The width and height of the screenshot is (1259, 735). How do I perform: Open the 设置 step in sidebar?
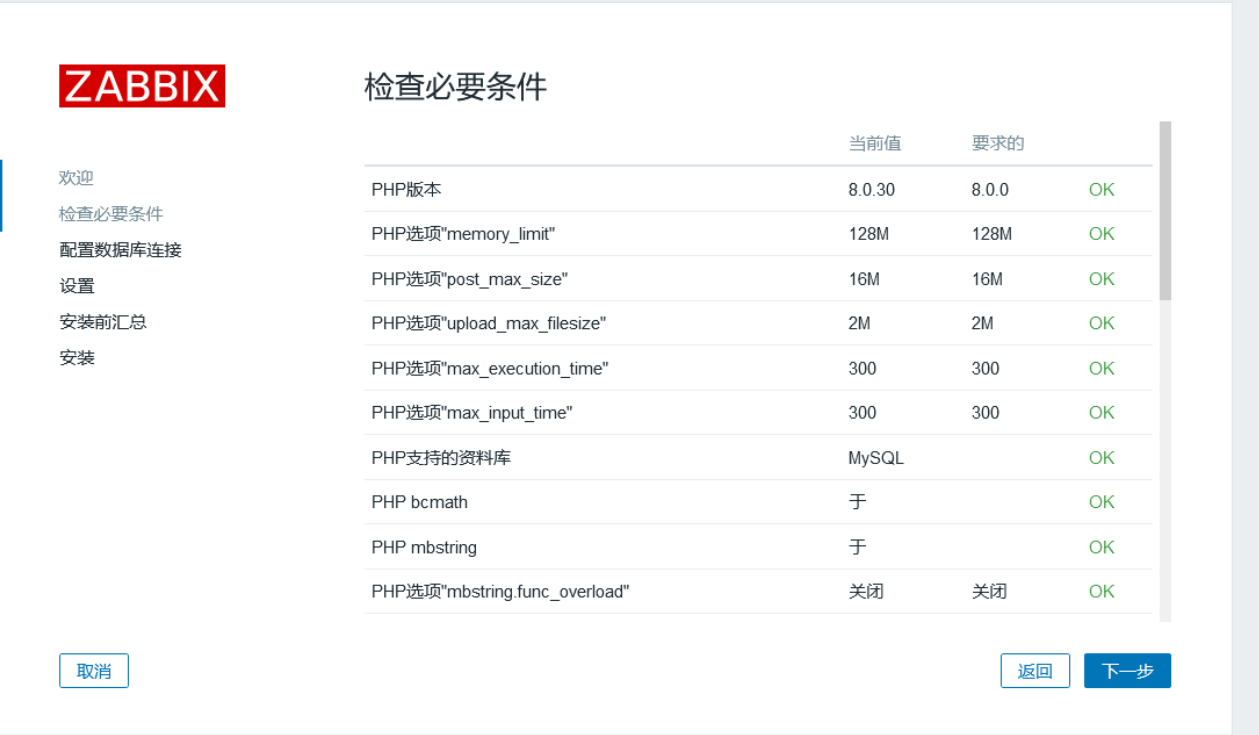click(x=77, y=286)
